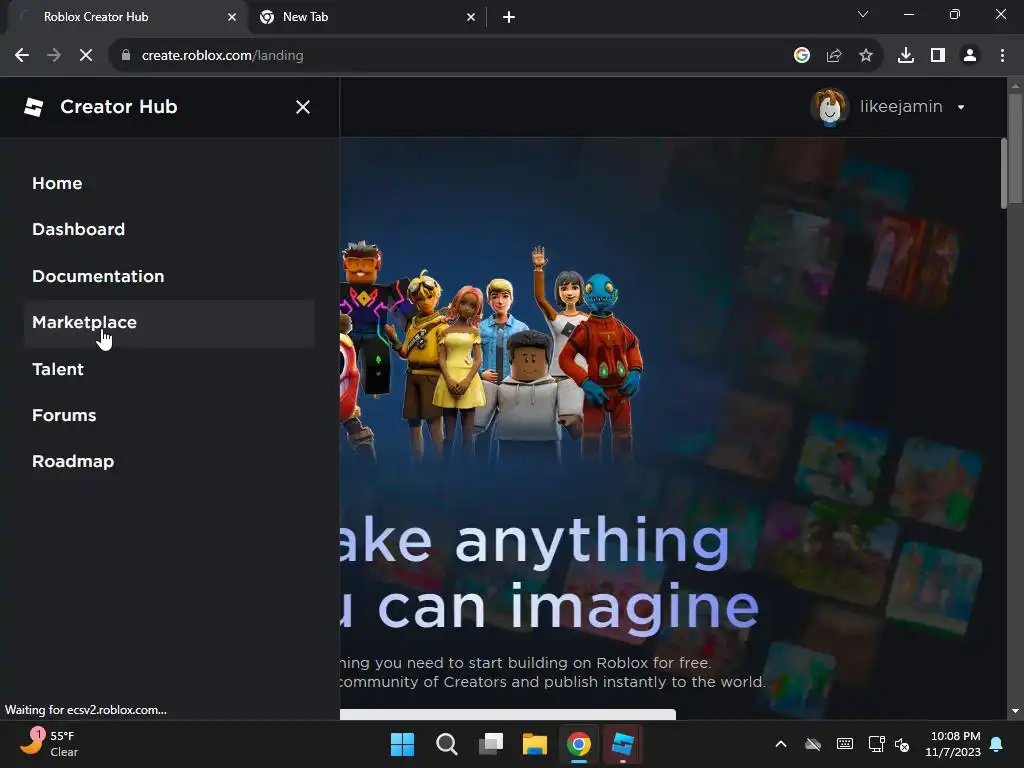Open Chrome downloads

(906, 56)
